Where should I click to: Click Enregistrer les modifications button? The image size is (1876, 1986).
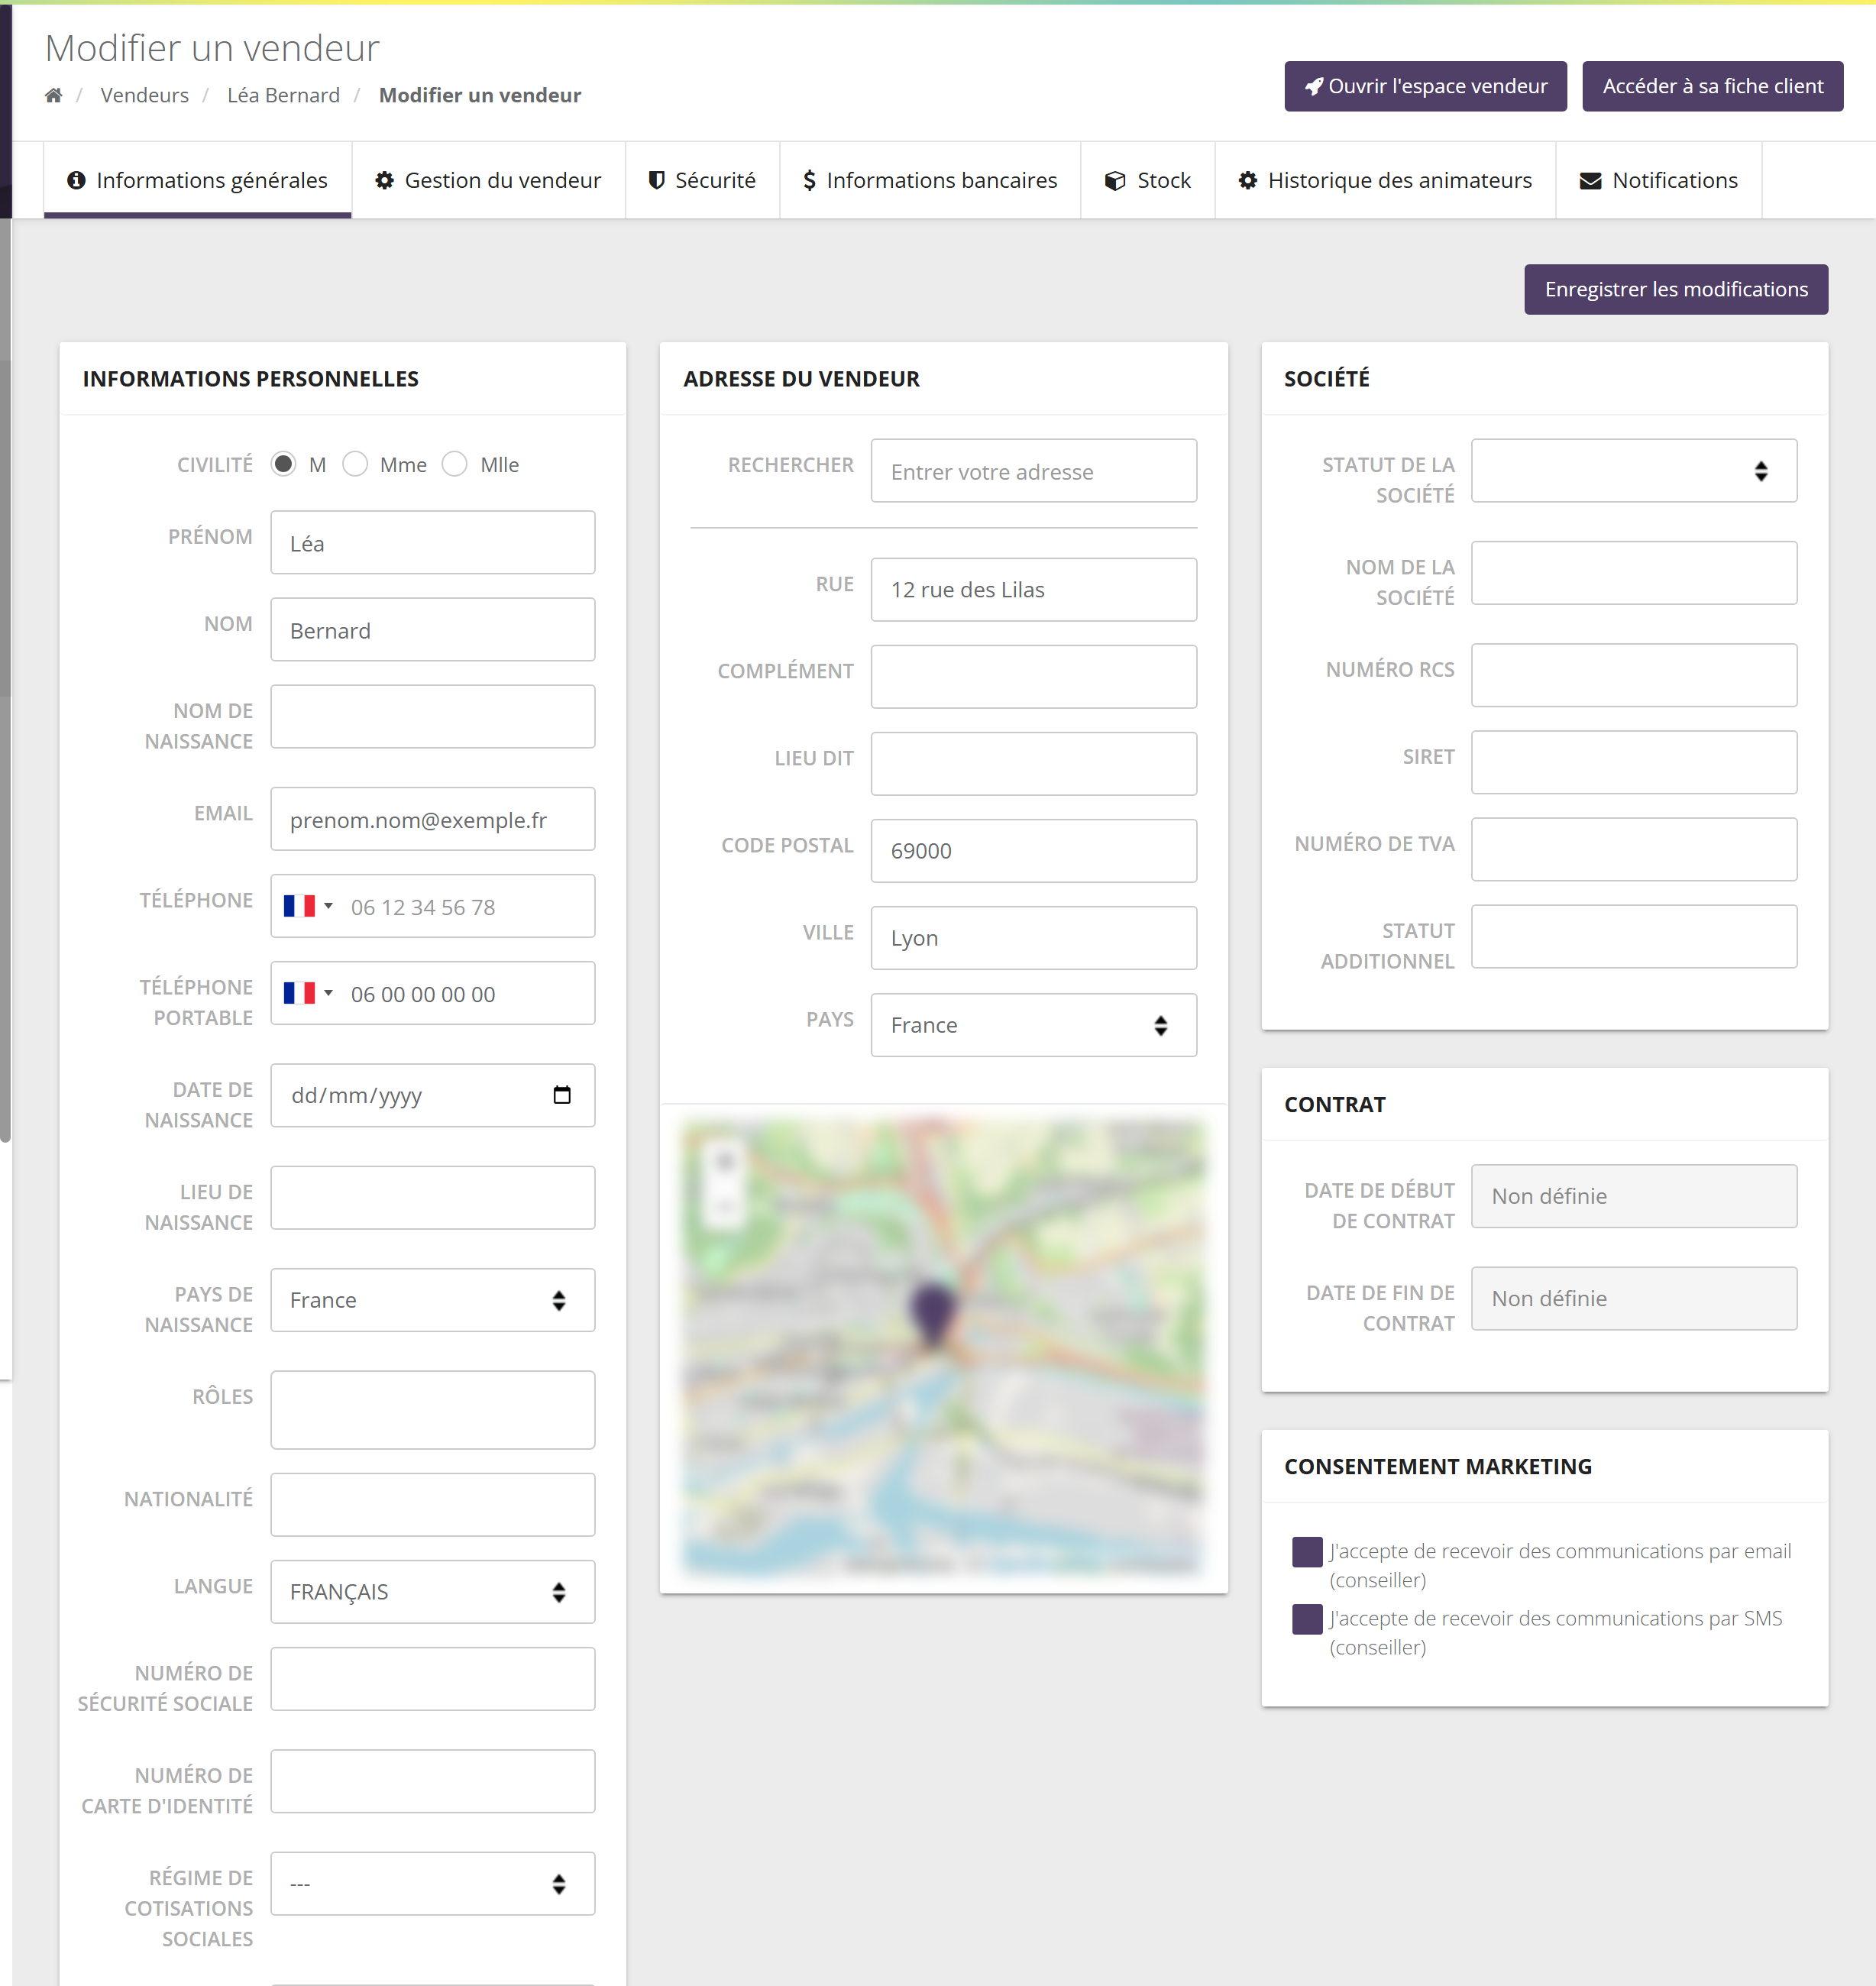point(1676,289)
